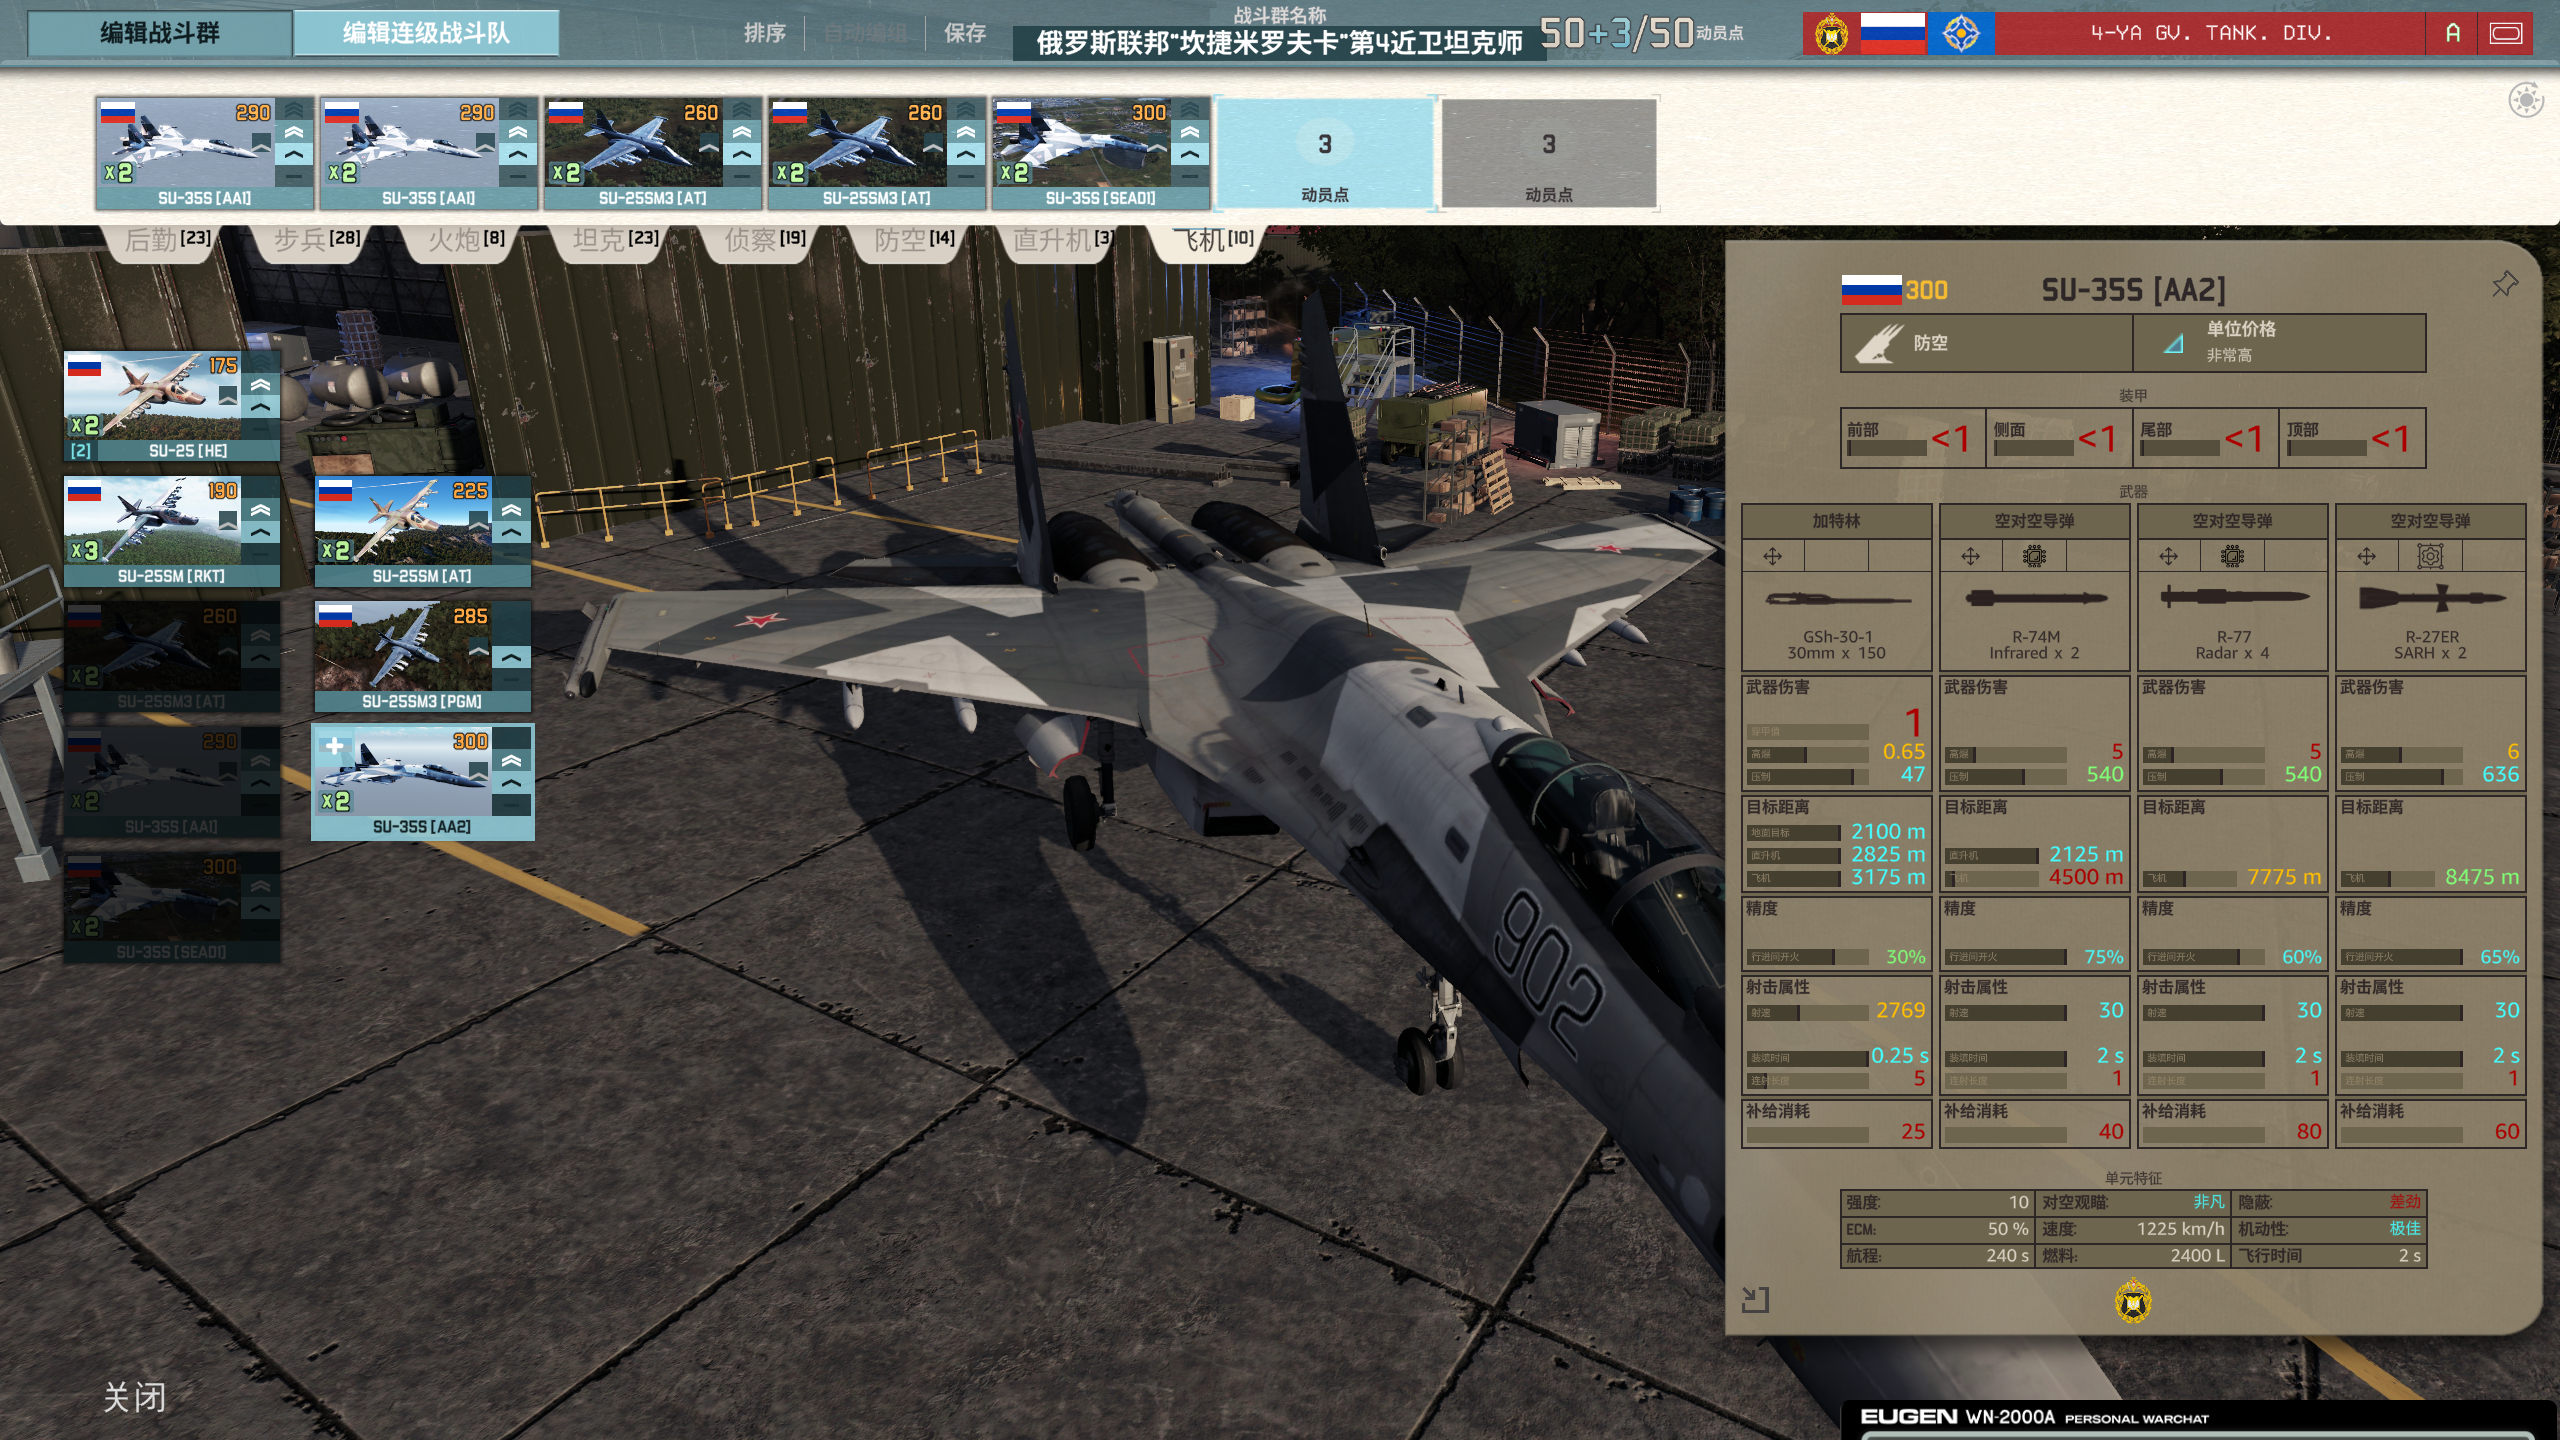
Task: Open the 火炮 [8] category tab
Action: pyautogui.click(x=466, y=239)
